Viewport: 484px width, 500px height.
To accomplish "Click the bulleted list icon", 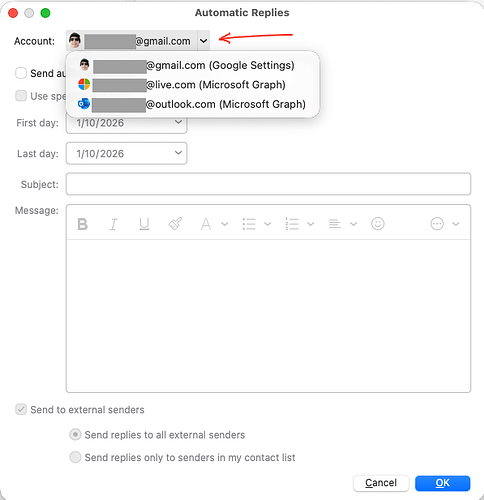I will (249, 224).
